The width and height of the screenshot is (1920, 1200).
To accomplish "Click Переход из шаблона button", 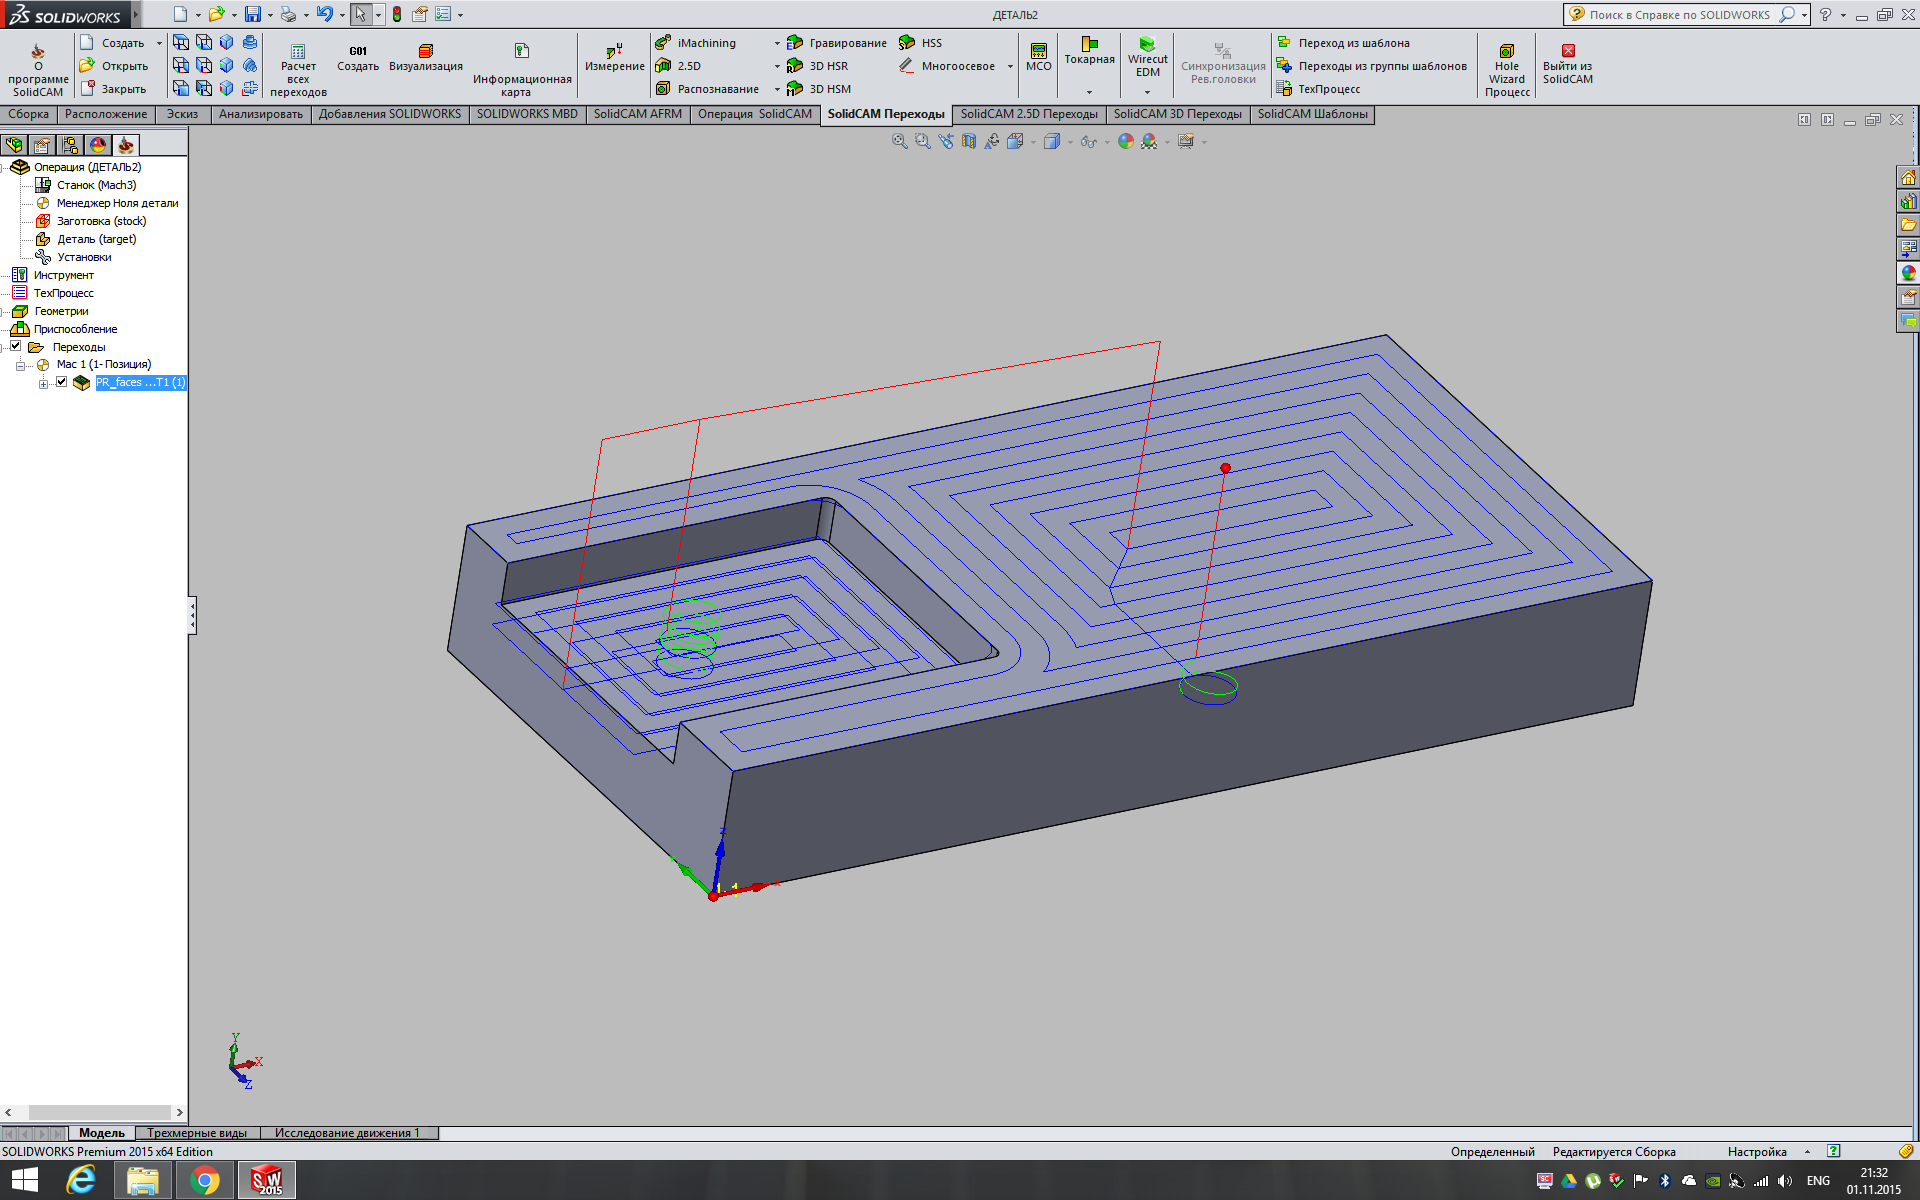I will 1353,43.
